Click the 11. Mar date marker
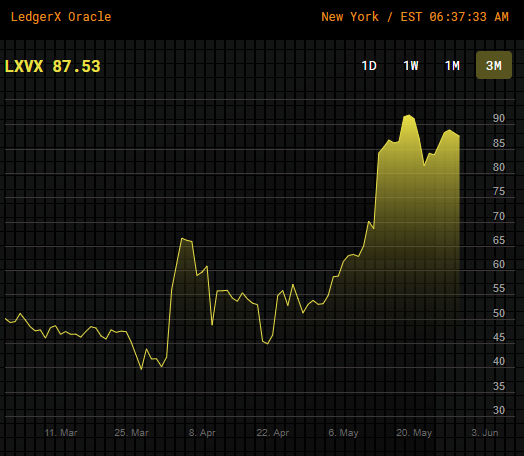The image size is (524, 456). pos(61,433)
